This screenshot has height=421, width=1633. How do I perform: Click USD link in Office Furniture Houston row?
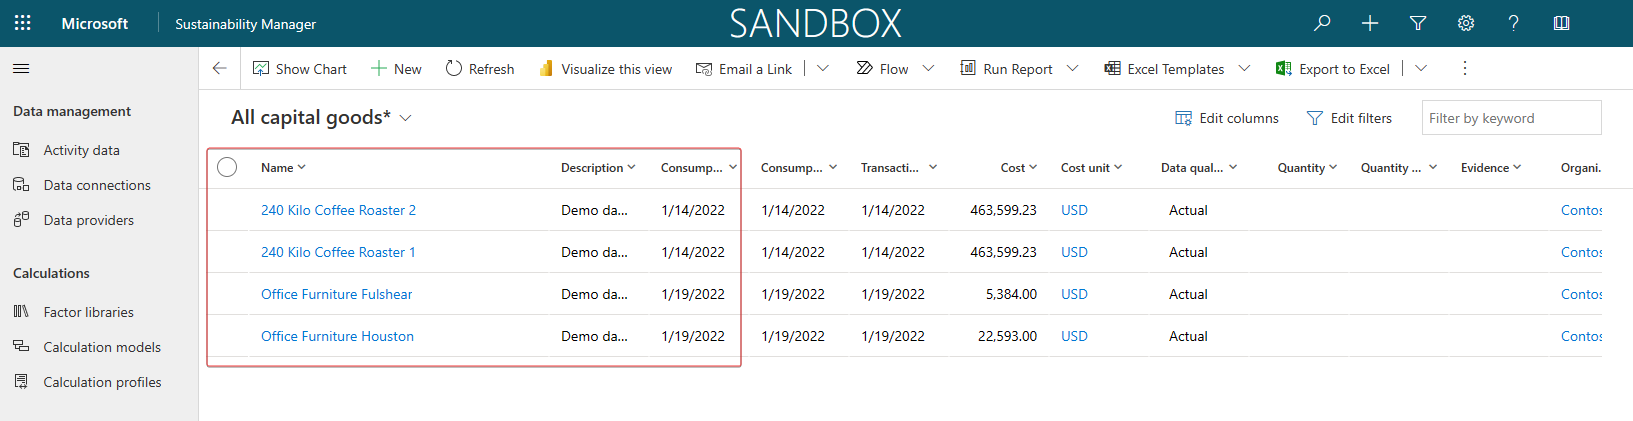click(1074, 336)
